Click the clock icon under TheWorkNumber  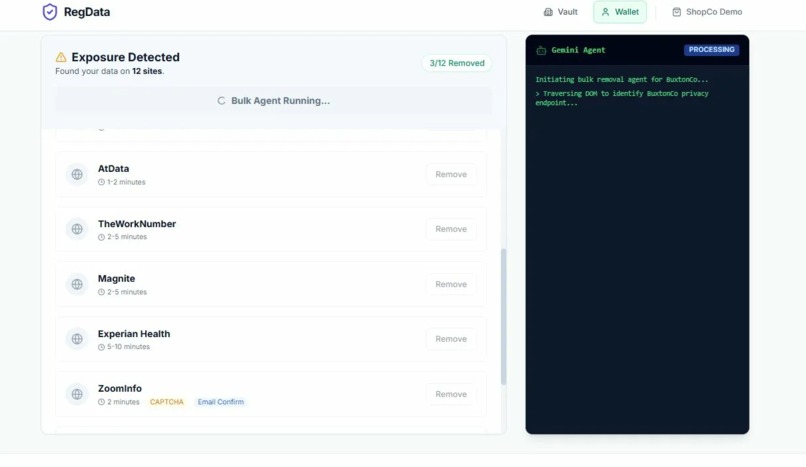point(101,237)
